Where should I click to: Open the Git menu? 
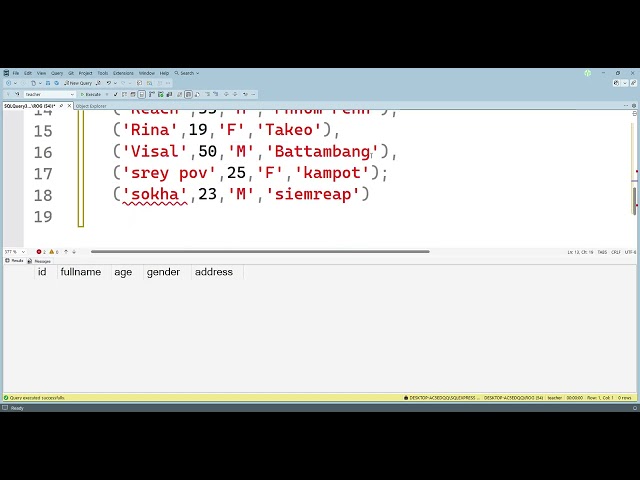click(71, 73)
